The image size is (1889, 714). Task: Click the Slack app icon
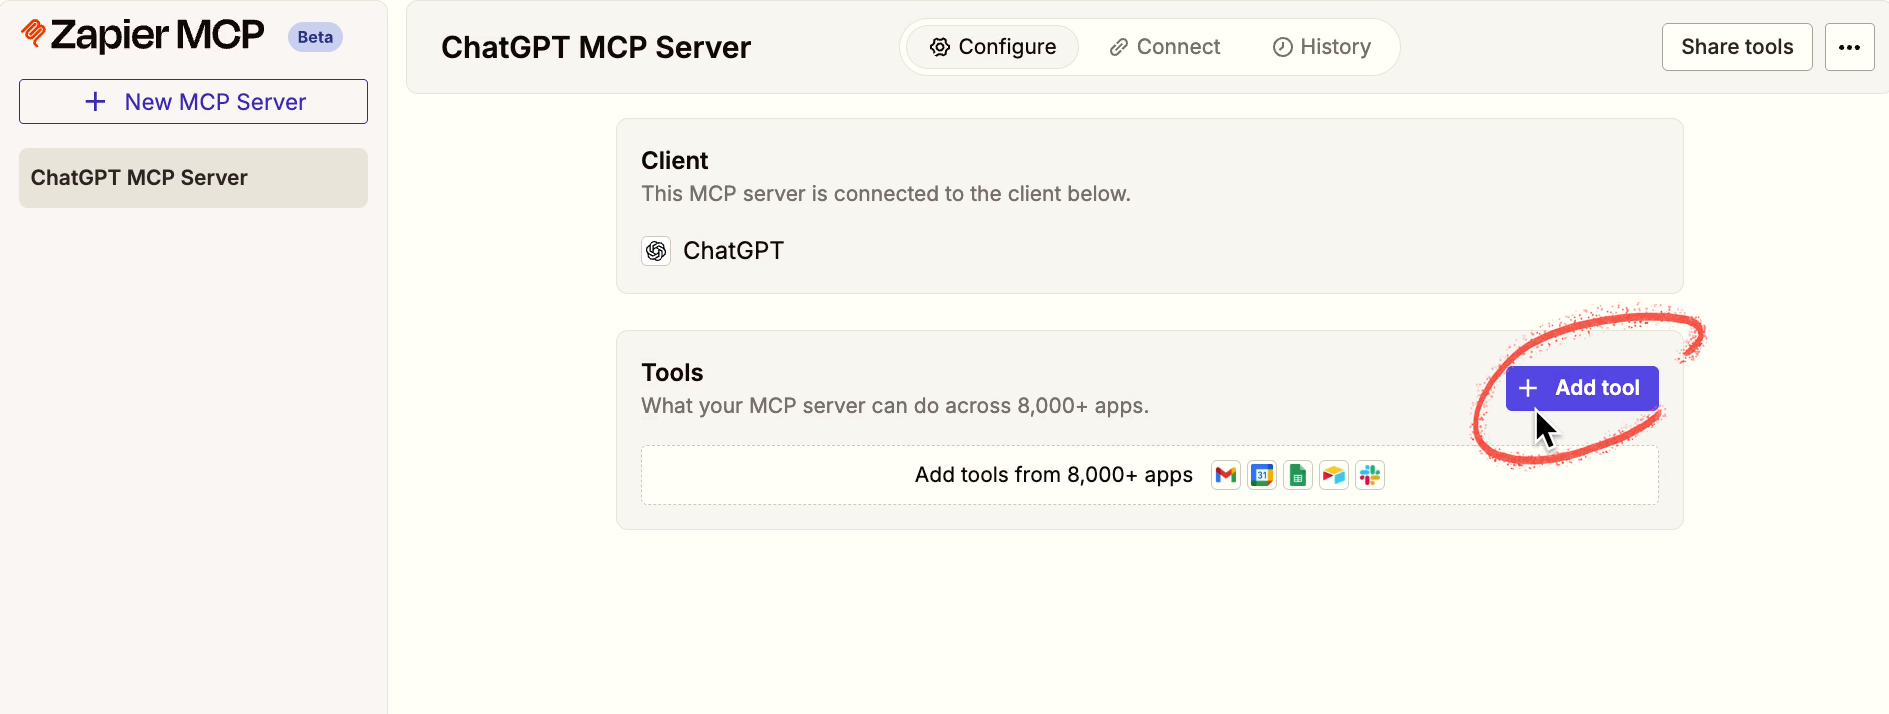pos(1370,475)
